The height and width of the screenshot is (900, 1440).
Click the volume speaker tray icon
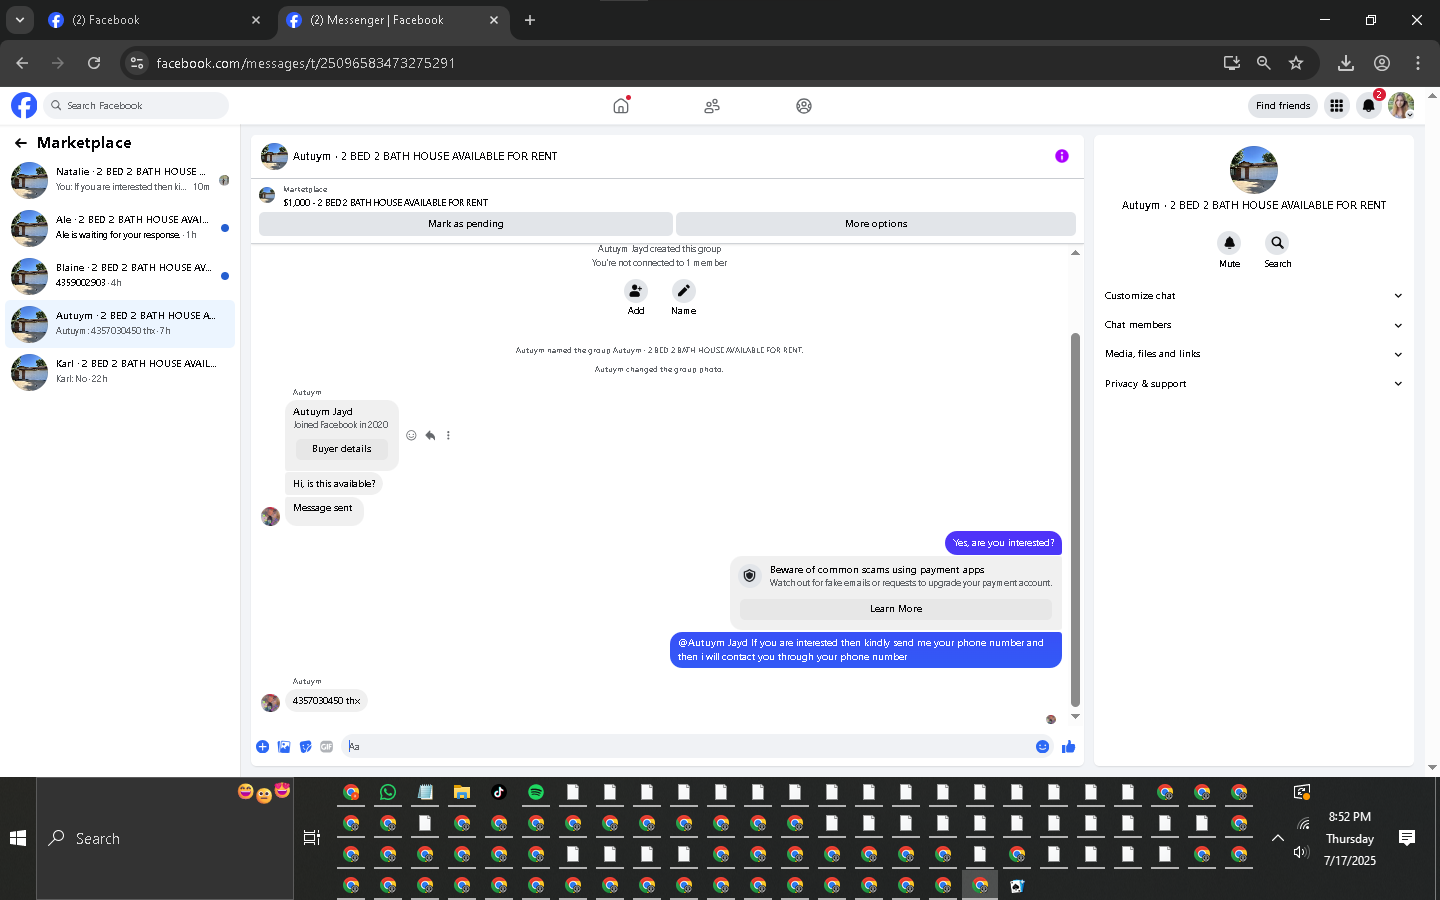1301,852
